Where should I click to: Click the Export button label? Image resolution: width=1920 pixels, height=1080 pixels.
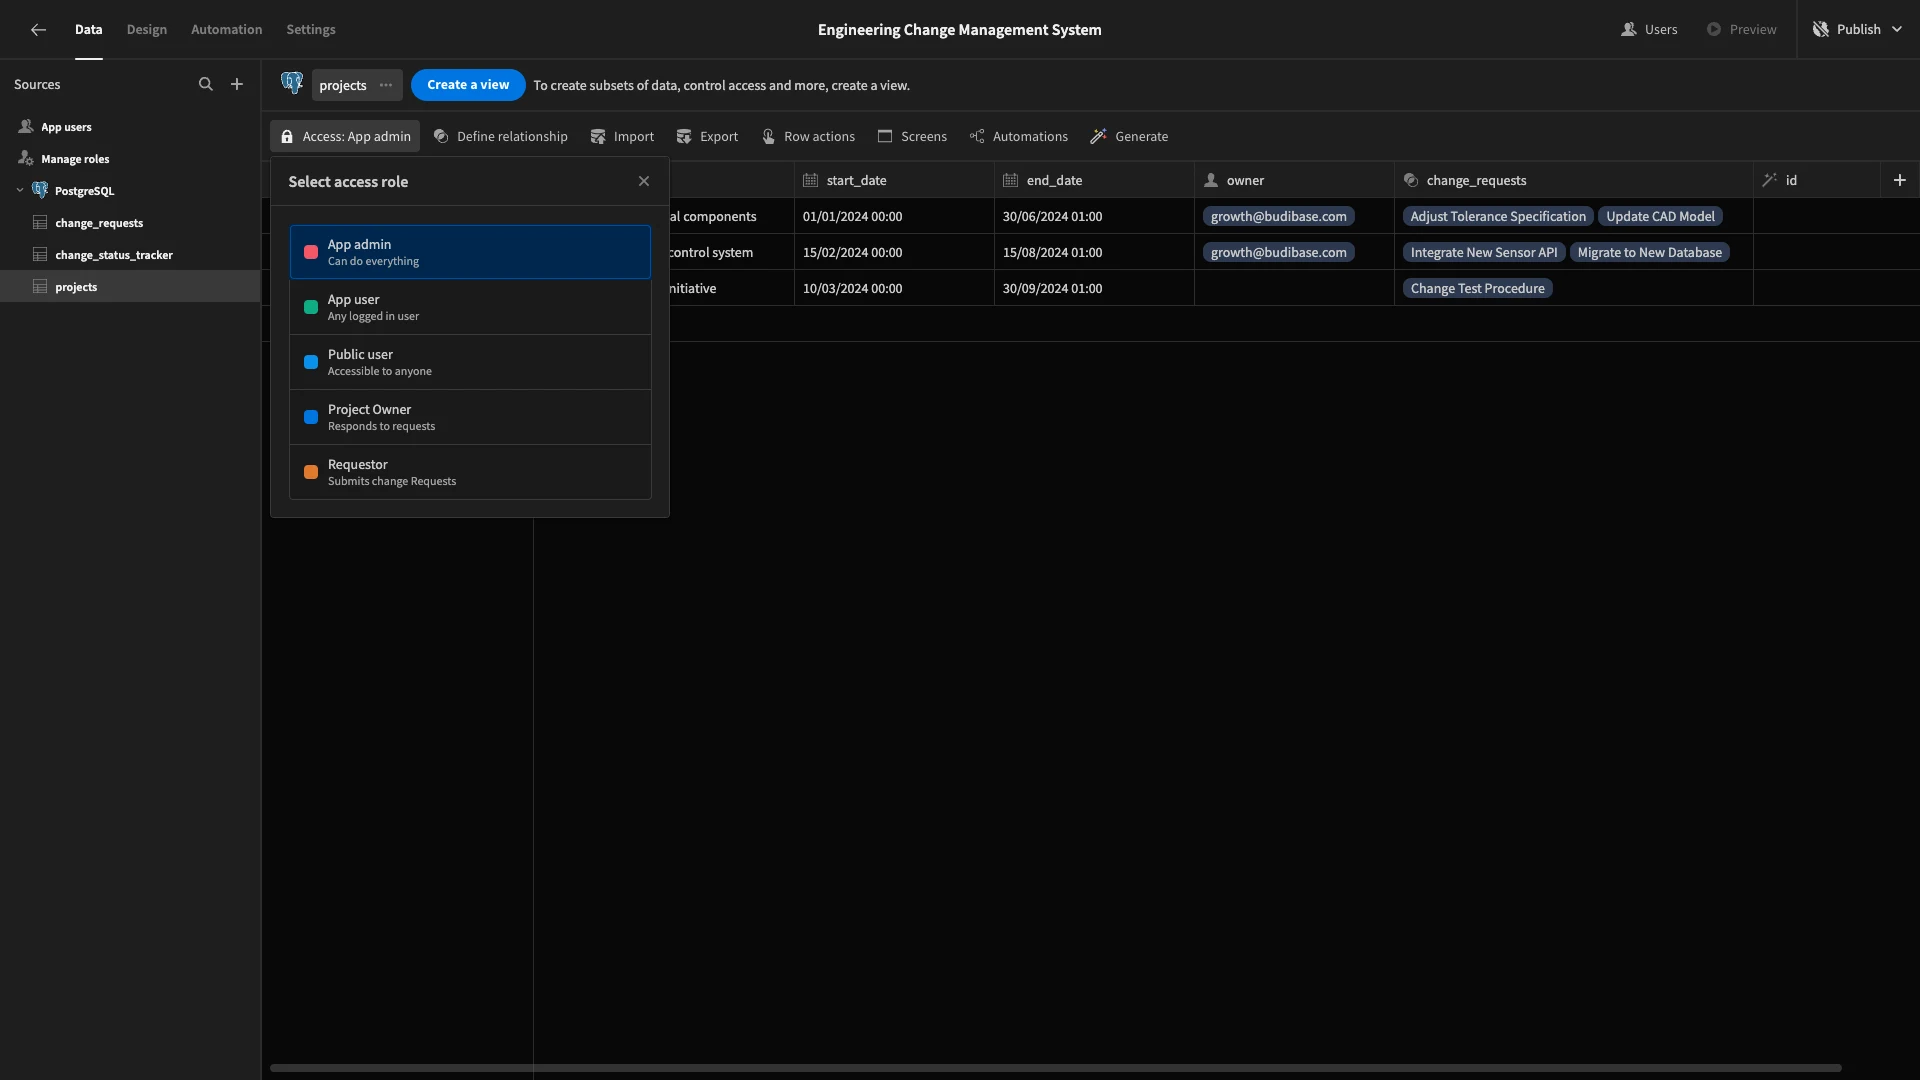719,137
